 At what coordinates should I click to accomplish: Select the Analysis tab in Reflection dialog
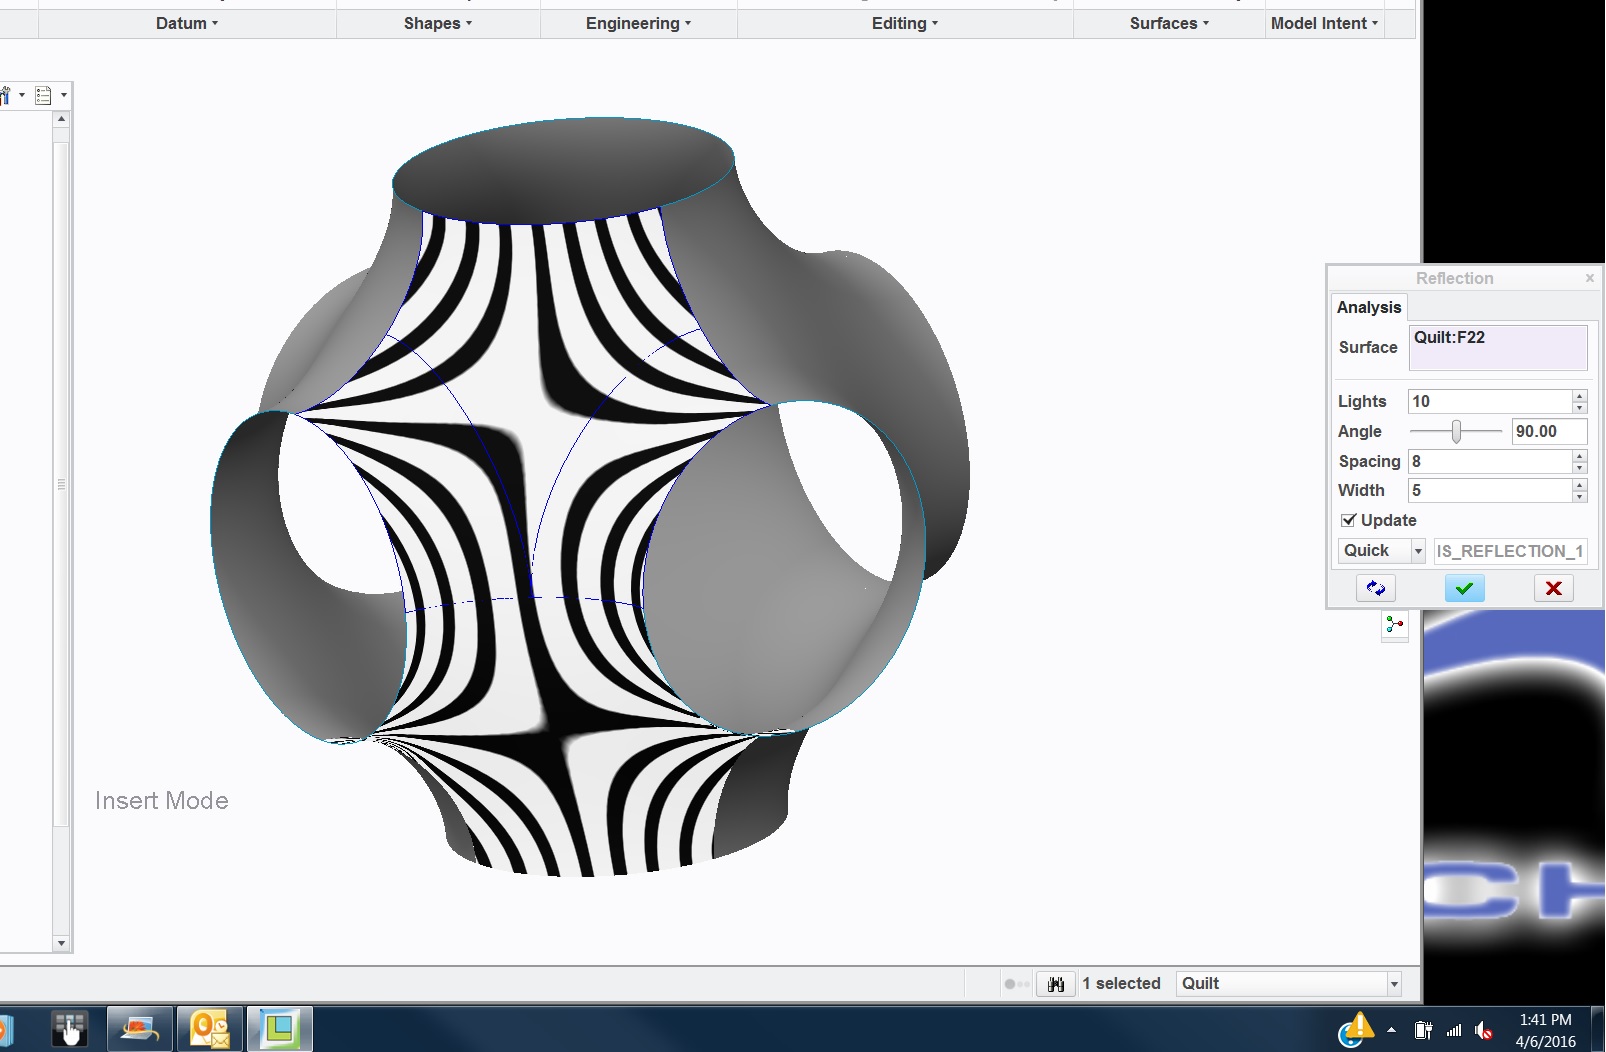pos(1369,307)
